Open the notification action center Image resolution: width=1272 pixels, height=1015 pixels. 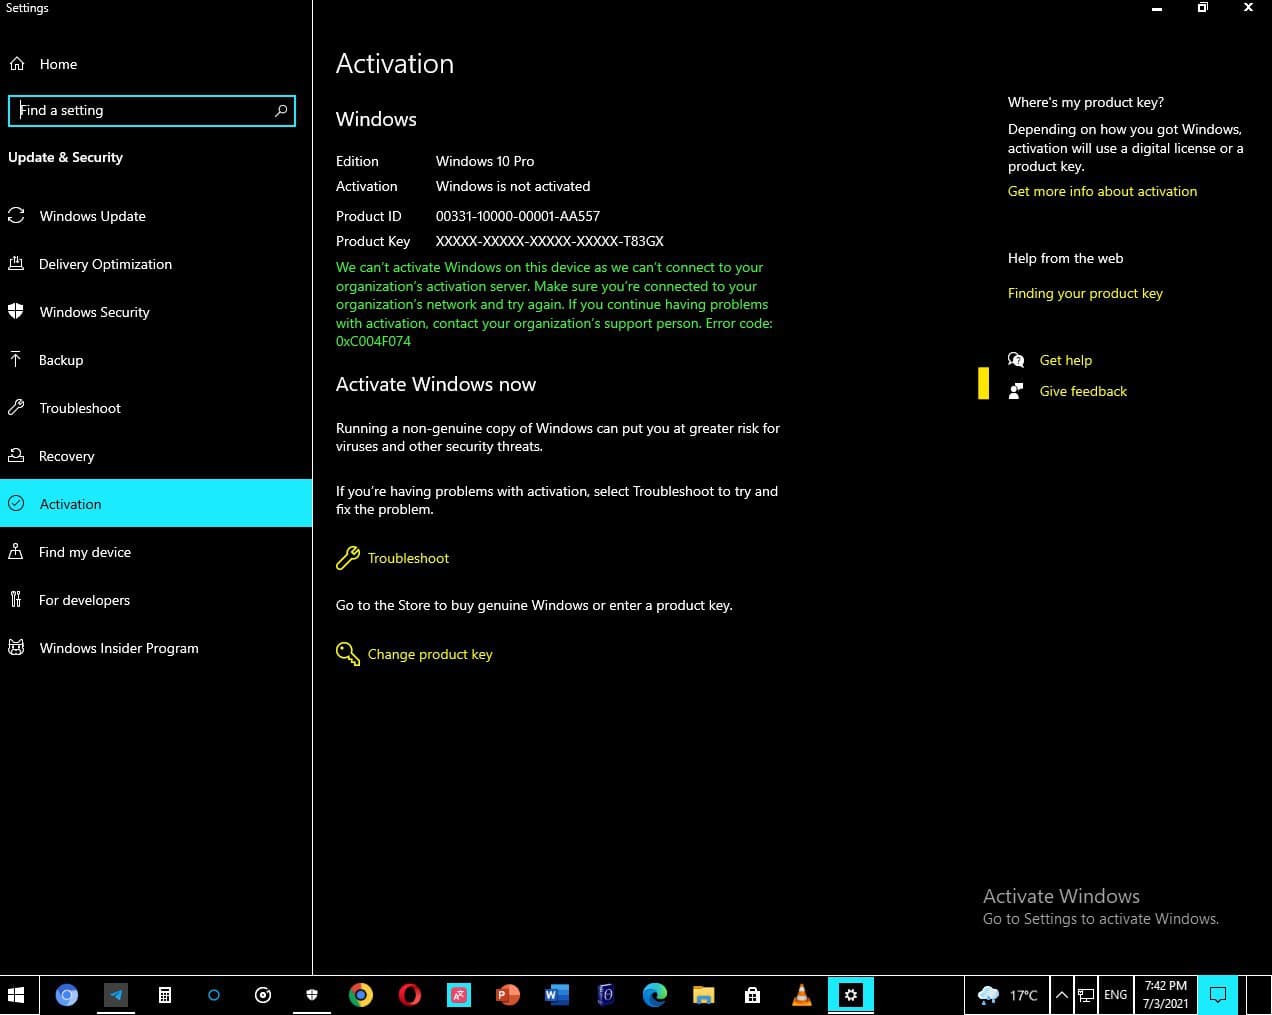coord(1218,995)
